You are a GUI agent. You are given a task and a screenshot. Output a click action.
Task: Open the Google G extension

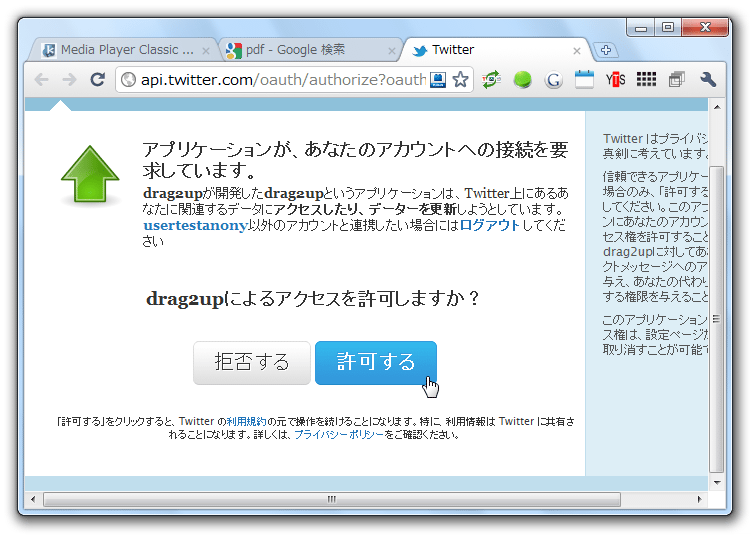tap(553, 79)
